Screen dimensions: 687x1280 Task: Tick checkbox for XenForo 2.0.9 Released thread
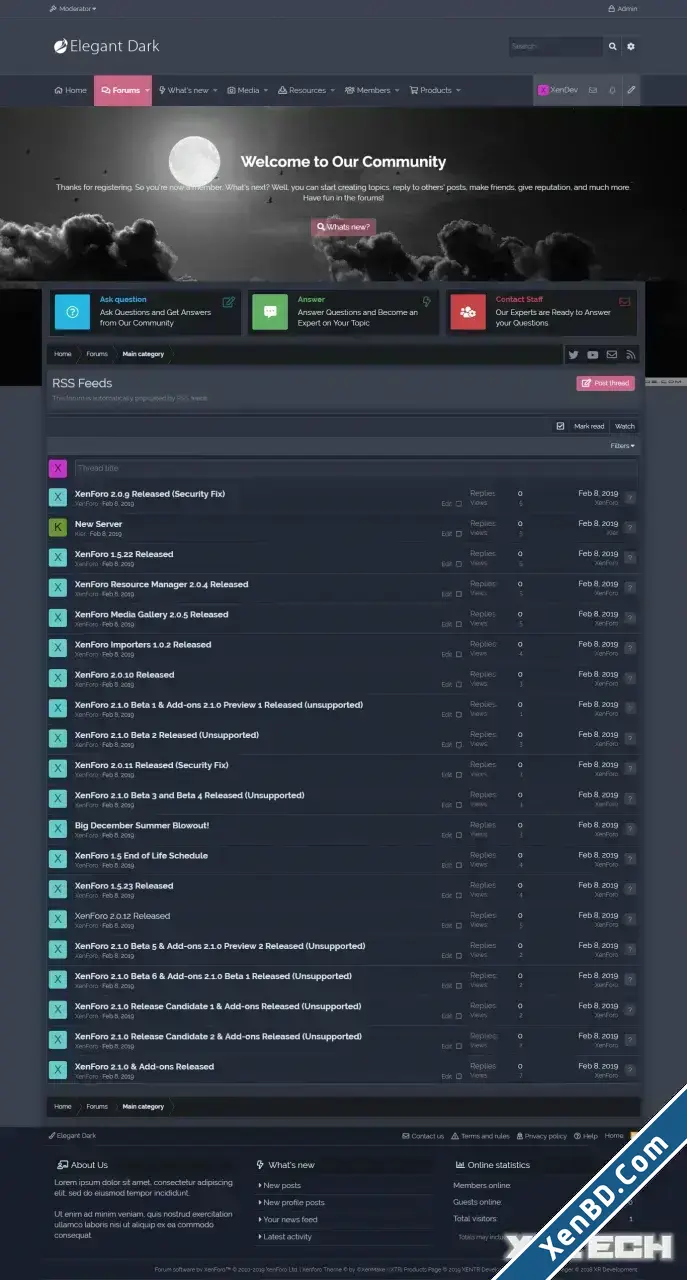pos(459,504)
